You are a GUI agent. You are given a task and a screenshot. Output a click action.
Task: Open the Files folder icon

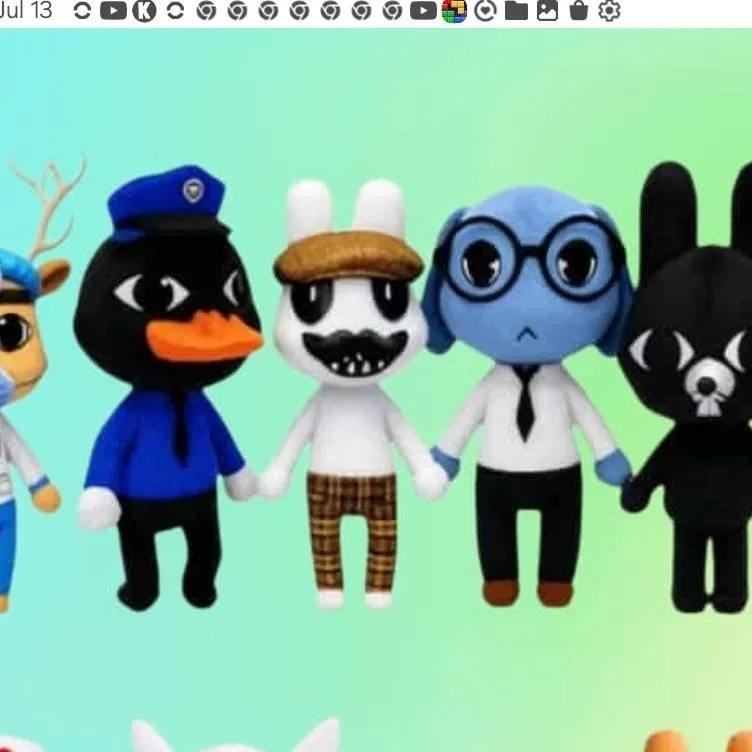pyautogui.click(x=517, y=11)
